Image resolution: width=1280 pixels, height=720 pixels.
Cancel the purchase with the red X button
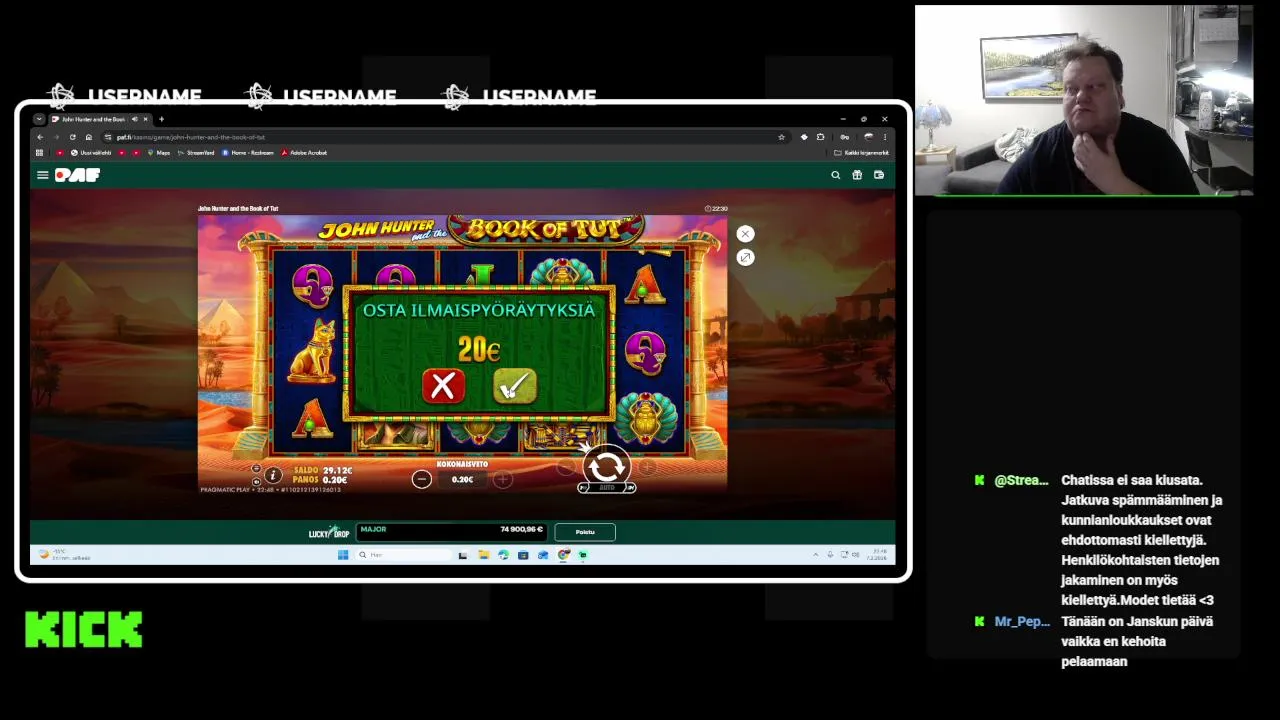click(443, 386)
